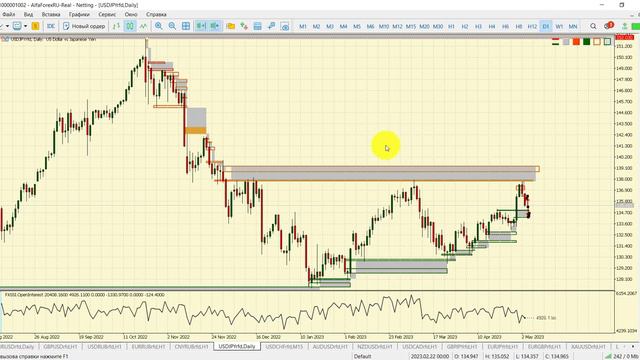Switch to XAUUSDrfd,H1 chart tab
Screen dimensions: 640x360
tap(588, 347)
